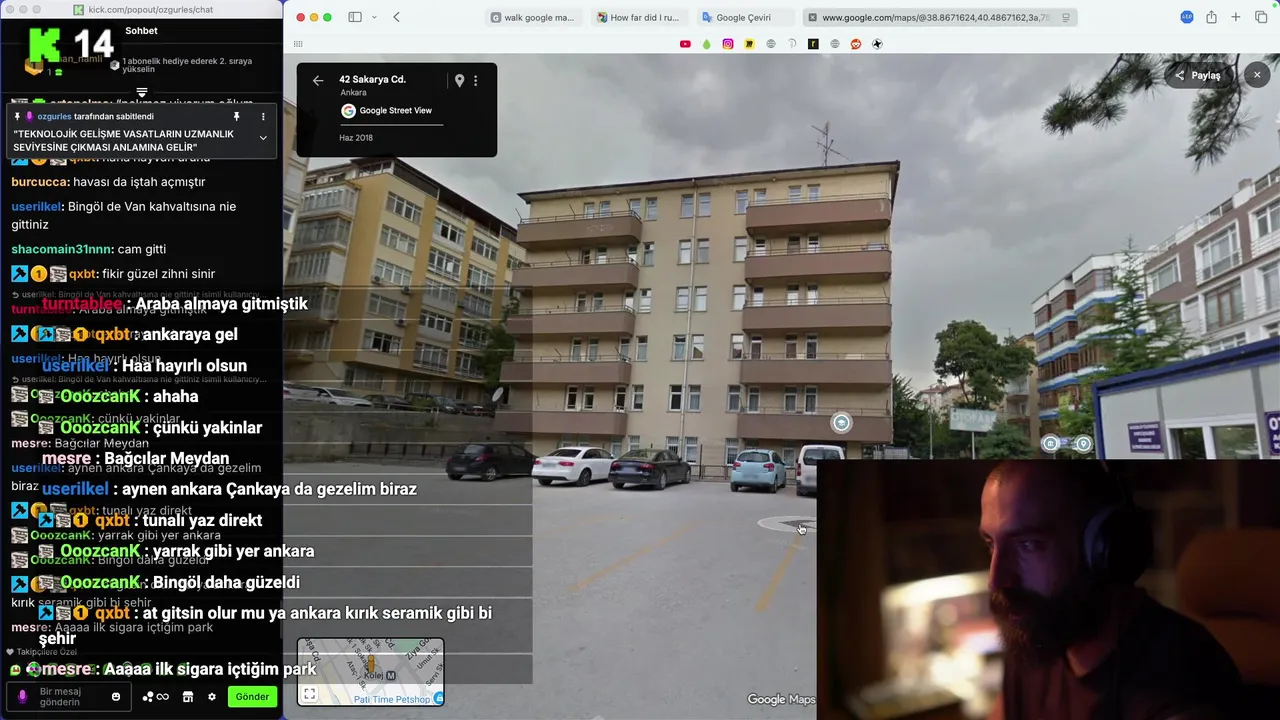Image resolution: width=1280 pixels, height=720 pixels.
Task: Click the Safari favorites grid icon
Action: click(298, 44)
